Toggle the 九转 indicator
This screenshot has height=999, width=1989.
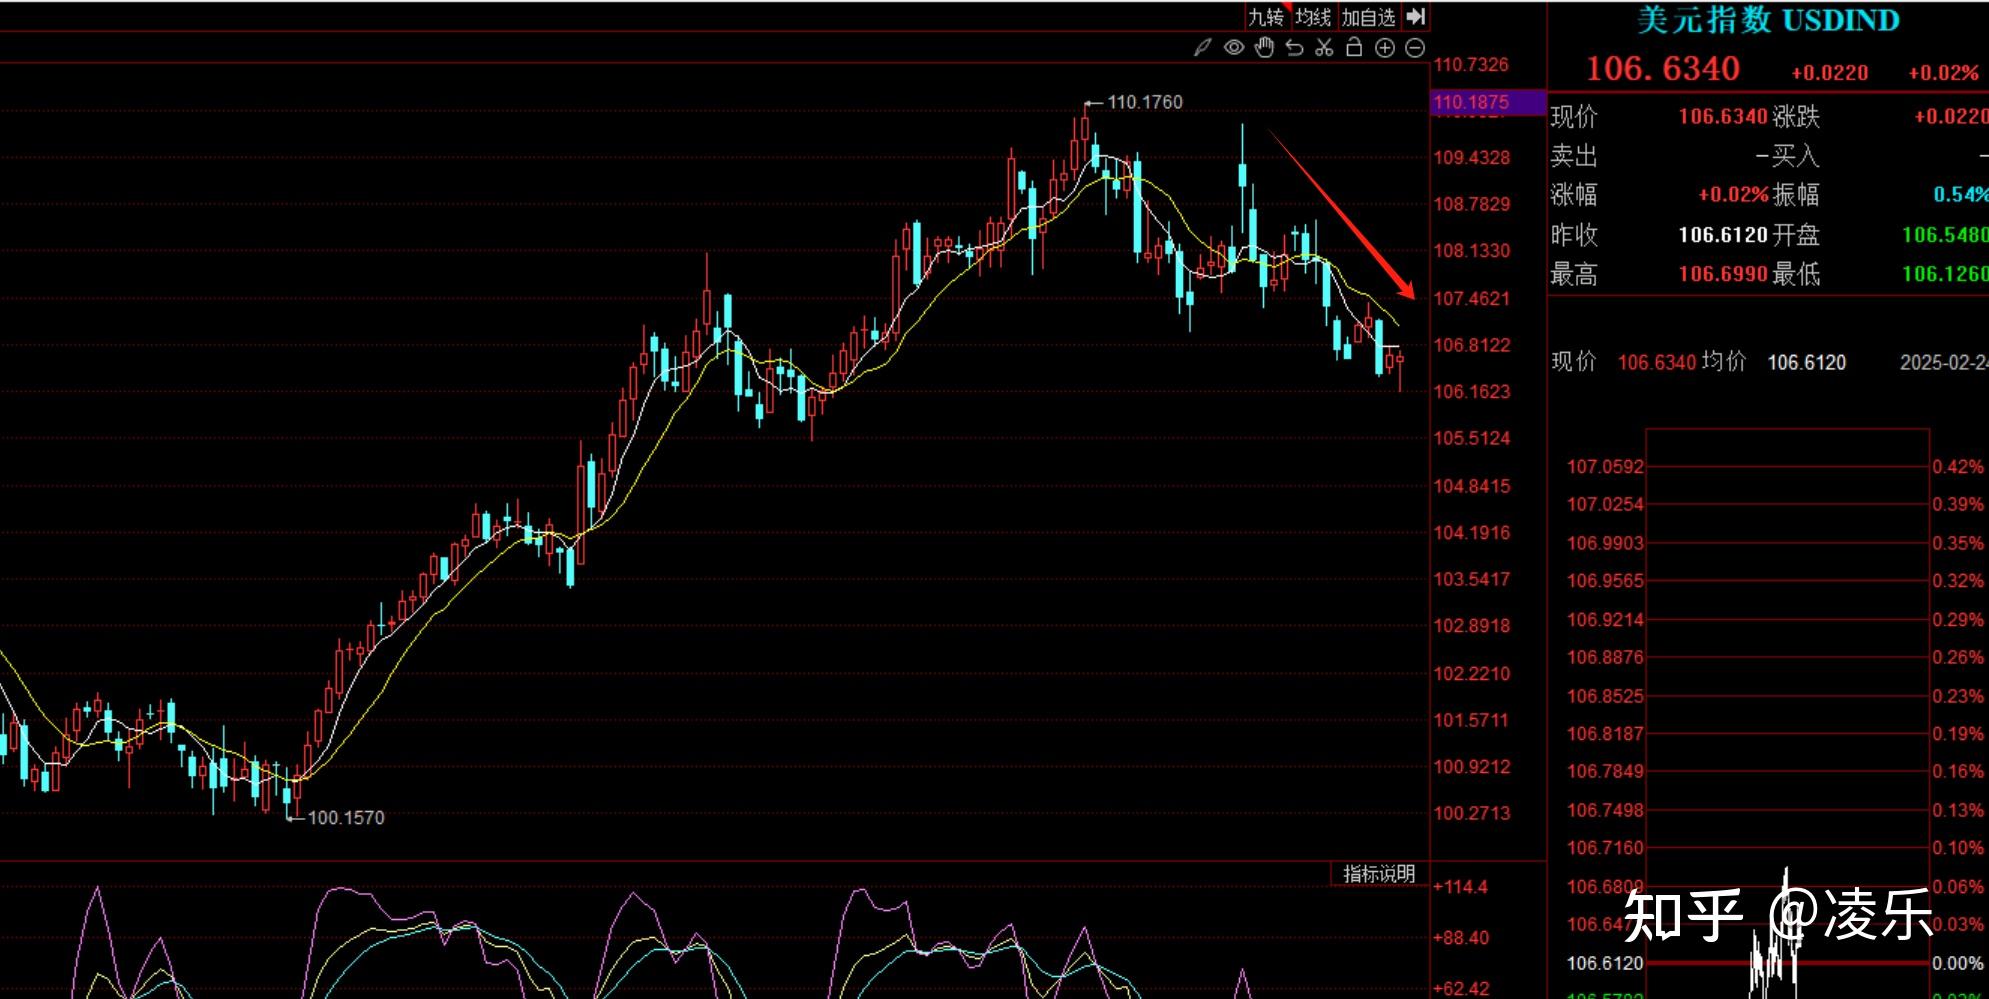tap(1266, 17)
